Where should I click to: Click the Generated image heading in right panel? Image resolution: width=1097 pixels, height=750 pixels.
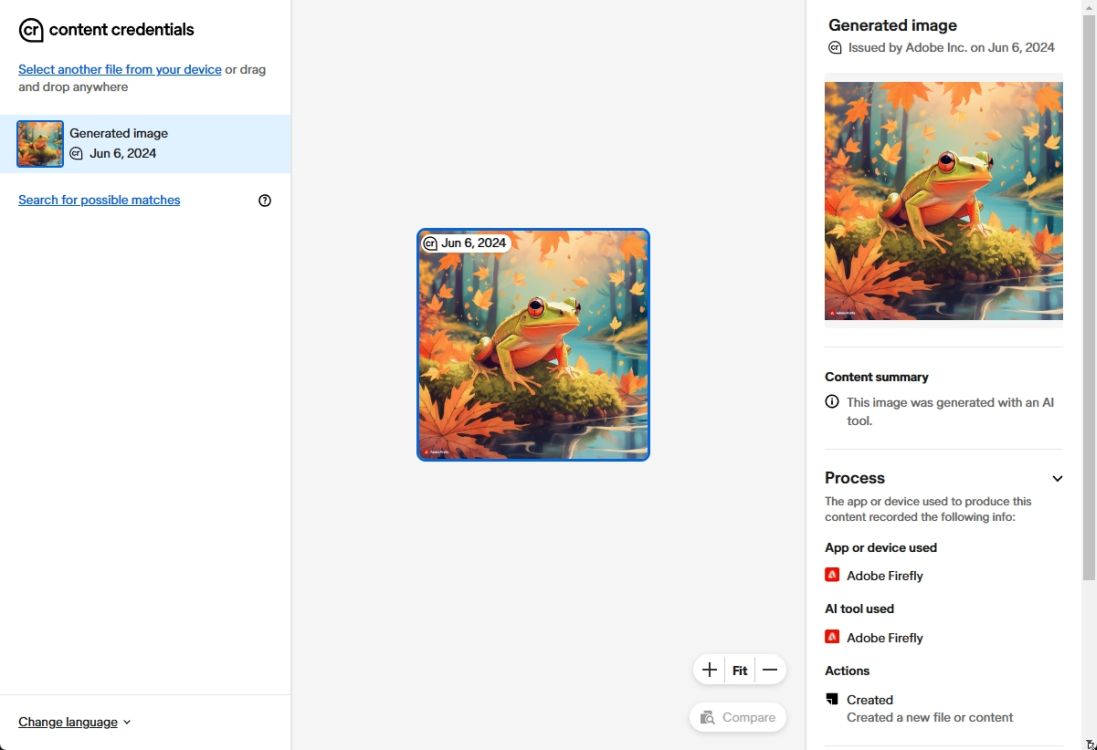(x=891, y=24)
